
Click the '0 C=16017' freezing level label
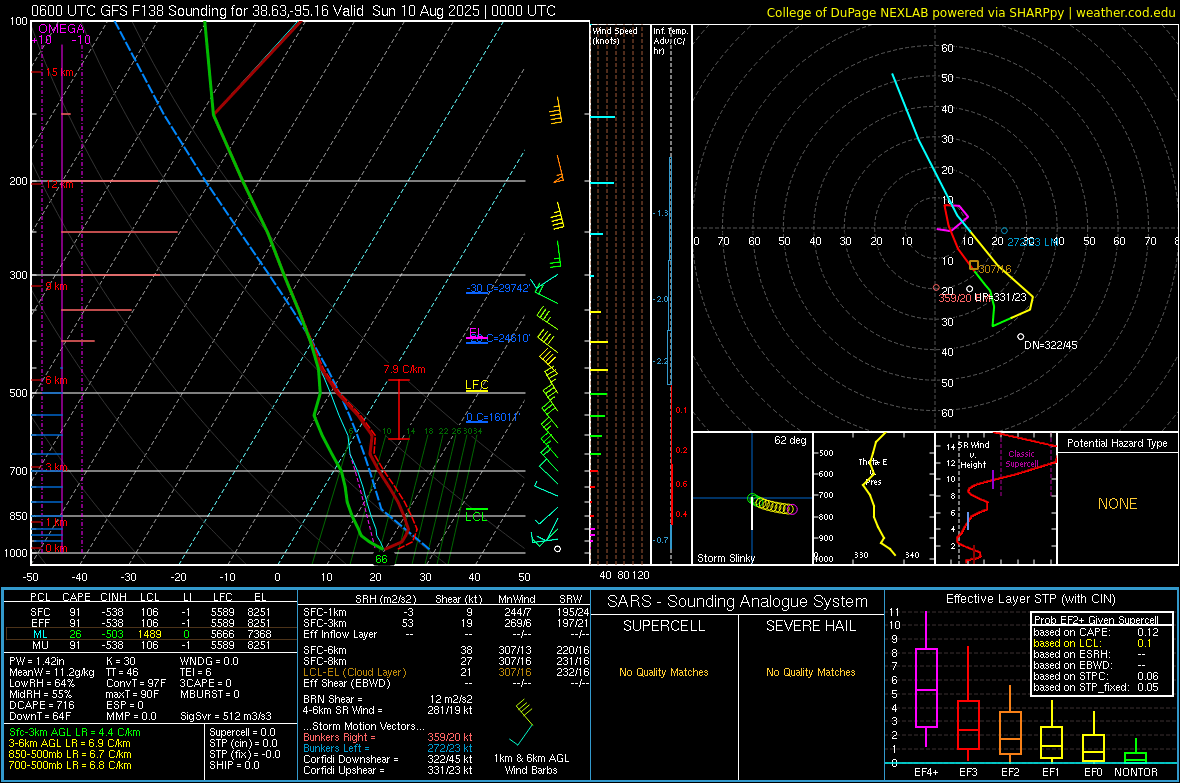(492, 417)
